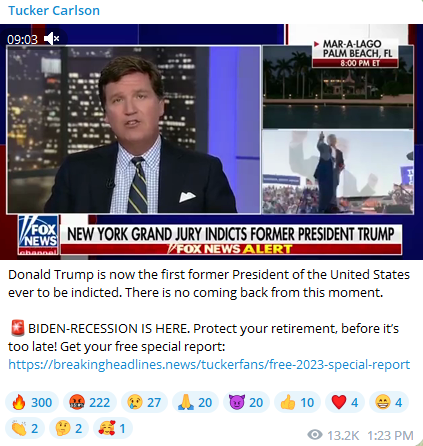
Task: Click the Donald Trump indicted message text
Action: (209, 283)
